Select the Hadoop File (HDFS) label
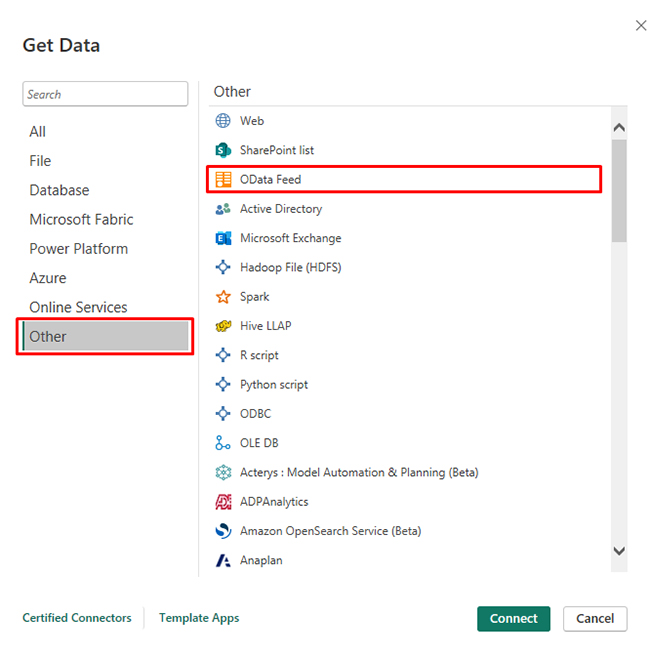This screenshot has width=650, height=657. pyautogui.click(x=290, y=267)
